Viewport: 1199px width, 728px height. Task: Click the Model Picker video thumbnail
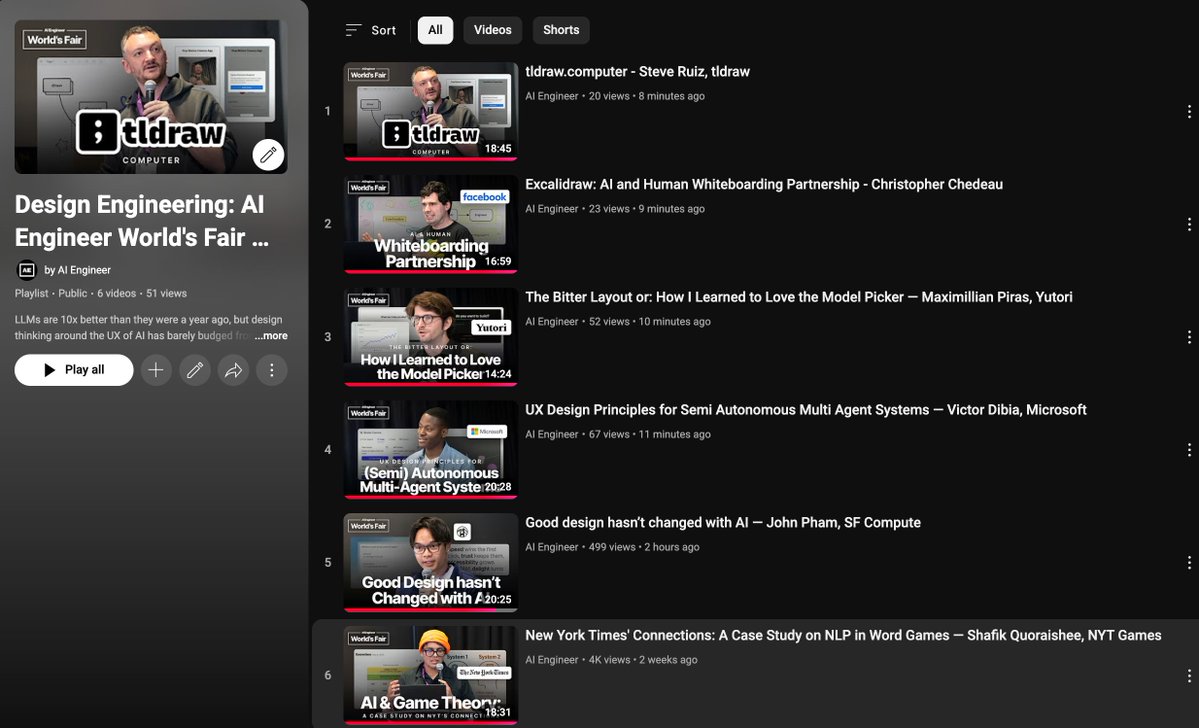click(431, 337)
